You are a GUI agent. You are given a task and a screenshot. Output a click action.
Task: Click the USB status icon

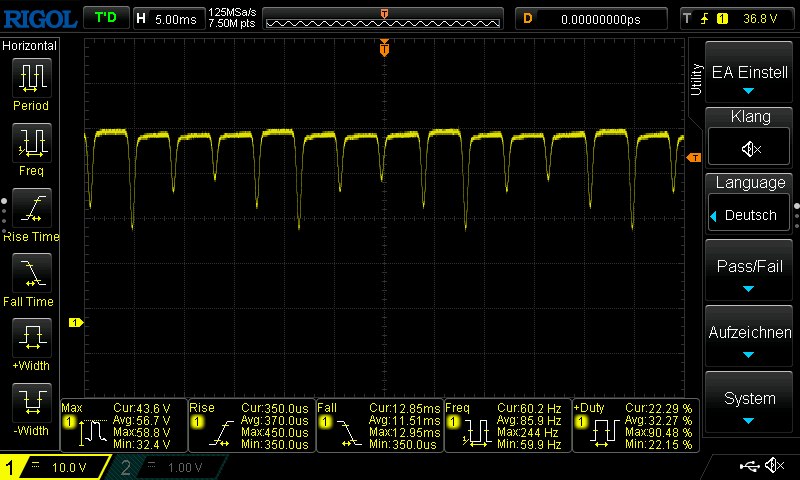pyautogui.click(x=748, y=466)
